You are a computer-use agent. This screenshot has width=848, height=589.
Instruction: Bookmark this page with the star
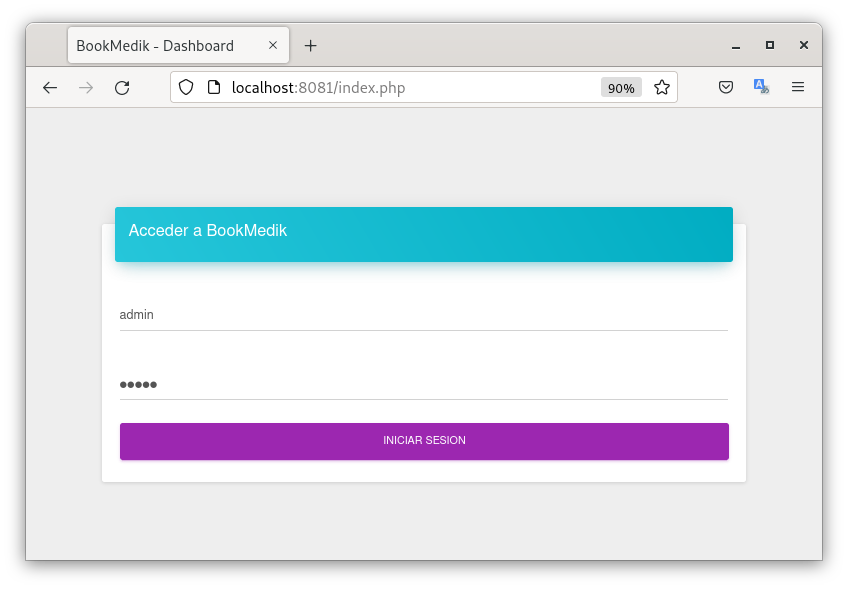[x=661, y=88]
